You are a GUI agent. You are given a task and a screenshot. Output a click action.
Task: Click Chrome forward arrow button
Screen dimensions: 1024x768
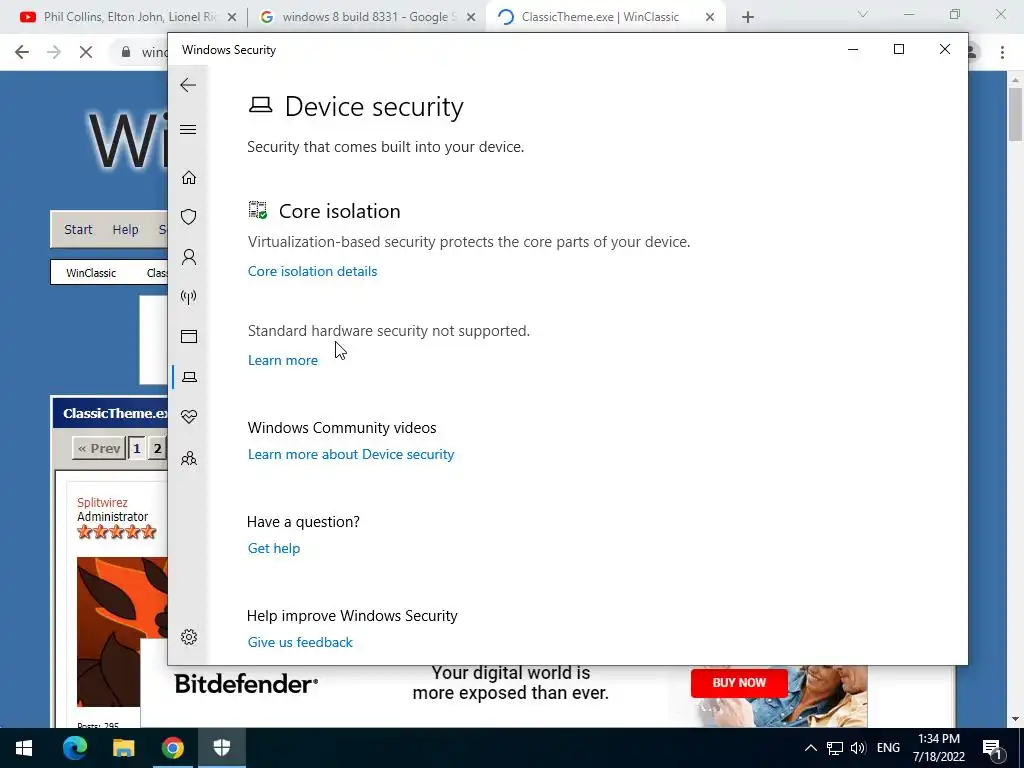[54, 52]
